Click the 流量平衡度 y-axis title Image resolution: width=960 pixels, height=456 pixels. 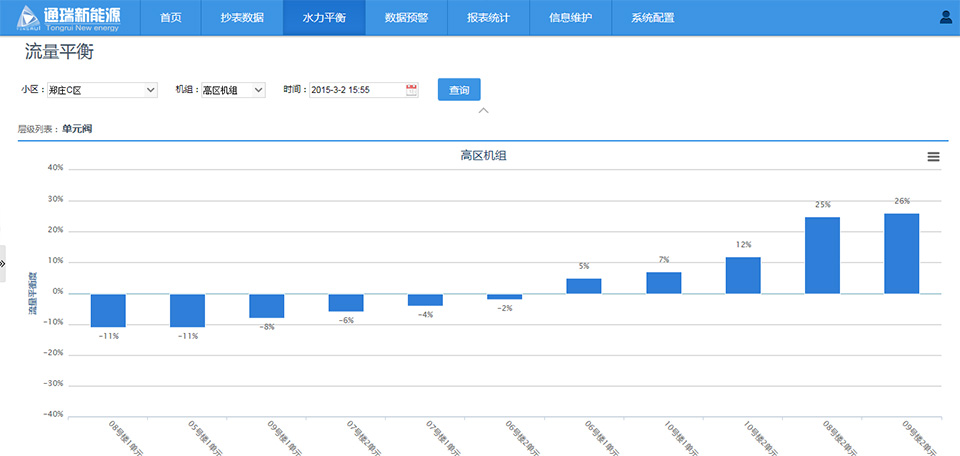coord(32,293)
